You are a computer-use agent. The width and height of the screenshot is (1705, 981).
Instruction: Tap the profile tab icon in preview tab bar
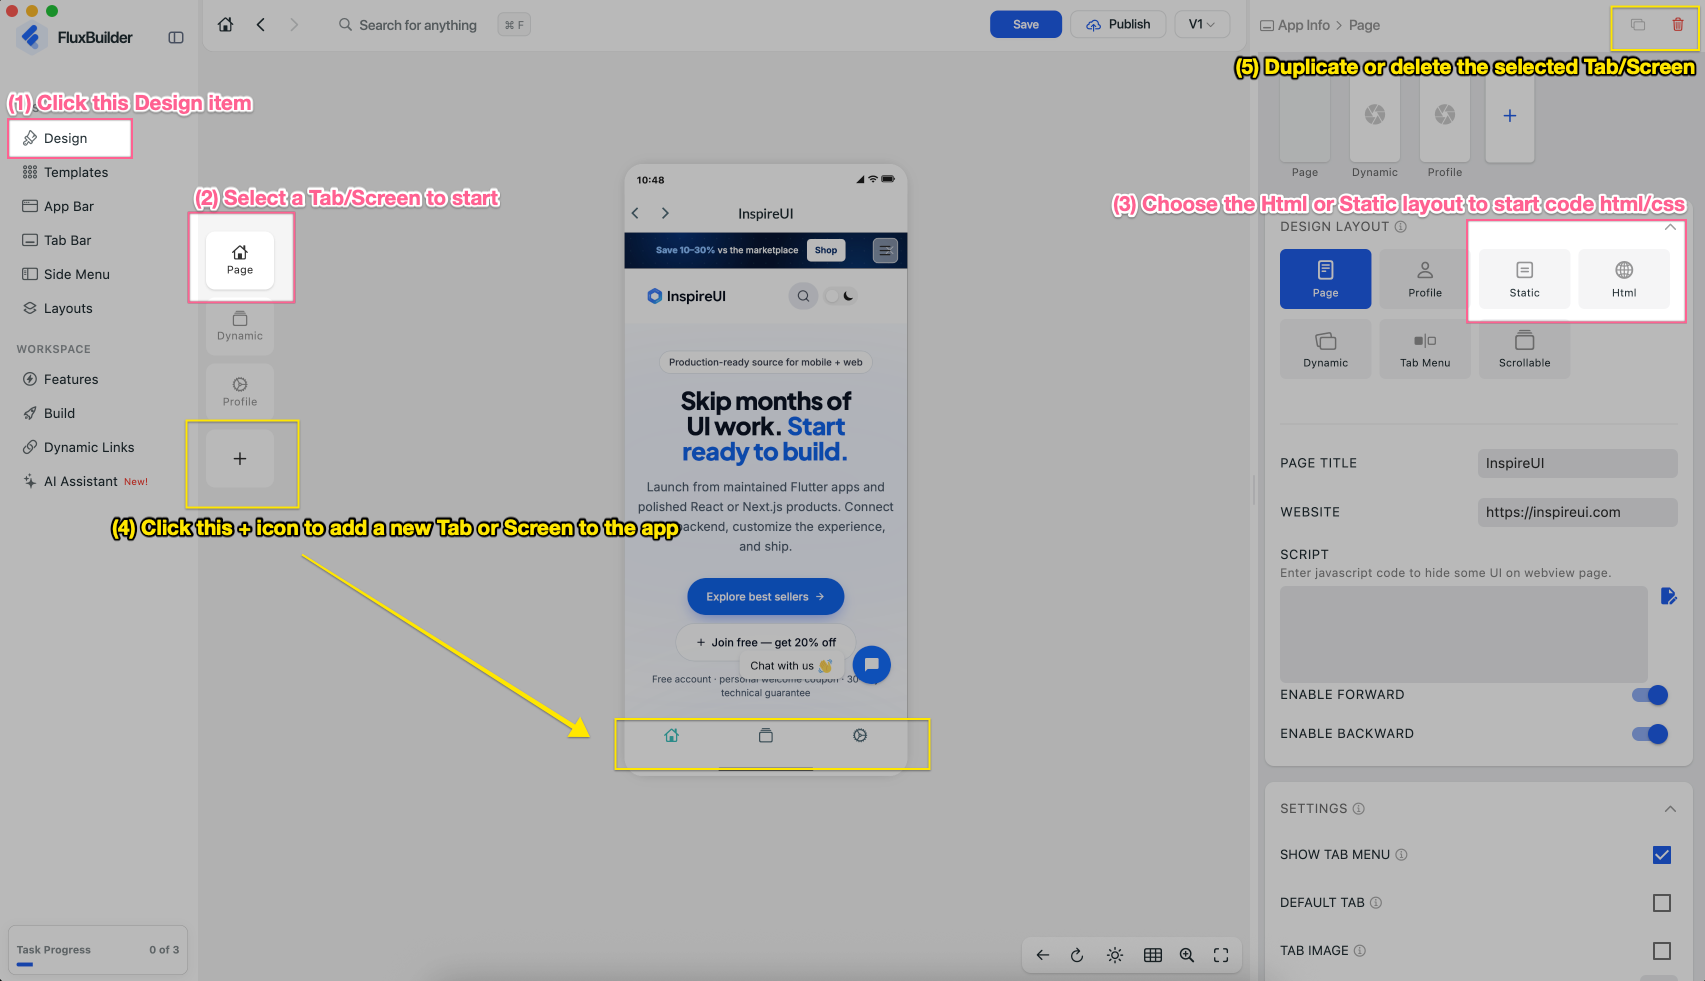click(860, 736)
